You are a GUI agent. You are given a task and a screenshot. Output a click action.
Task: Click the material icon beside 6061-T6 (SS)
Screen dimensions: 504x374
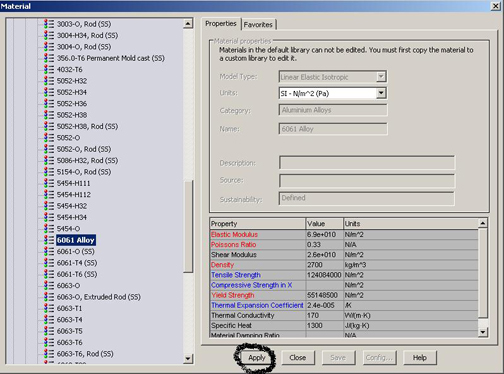(49, 274)
